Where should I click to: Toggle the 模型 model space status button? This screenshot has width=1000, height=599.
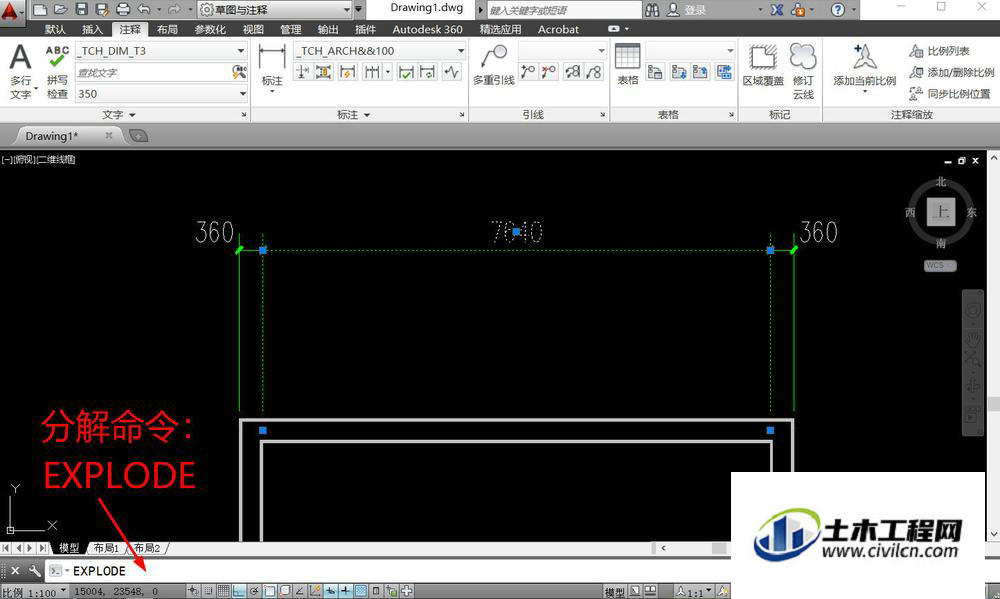(x=614, y=592)
